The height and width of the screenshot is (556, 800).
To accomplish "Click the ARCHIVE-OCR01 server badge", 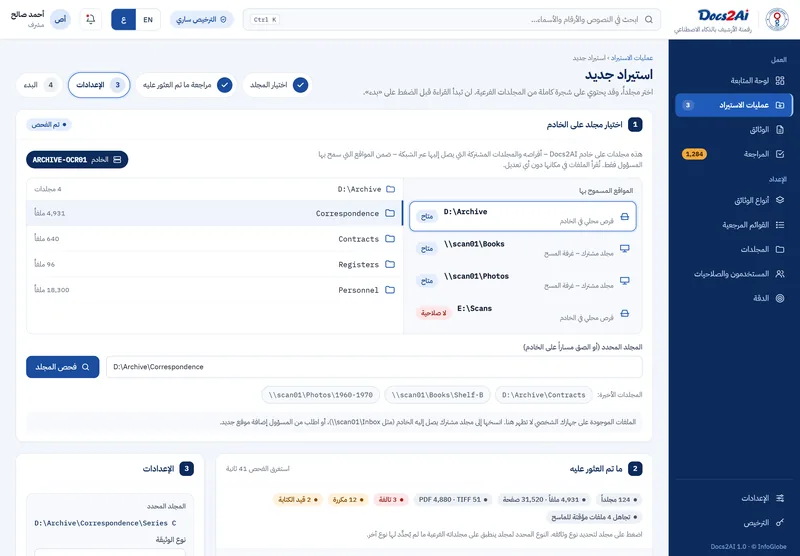I will (77, 160).
